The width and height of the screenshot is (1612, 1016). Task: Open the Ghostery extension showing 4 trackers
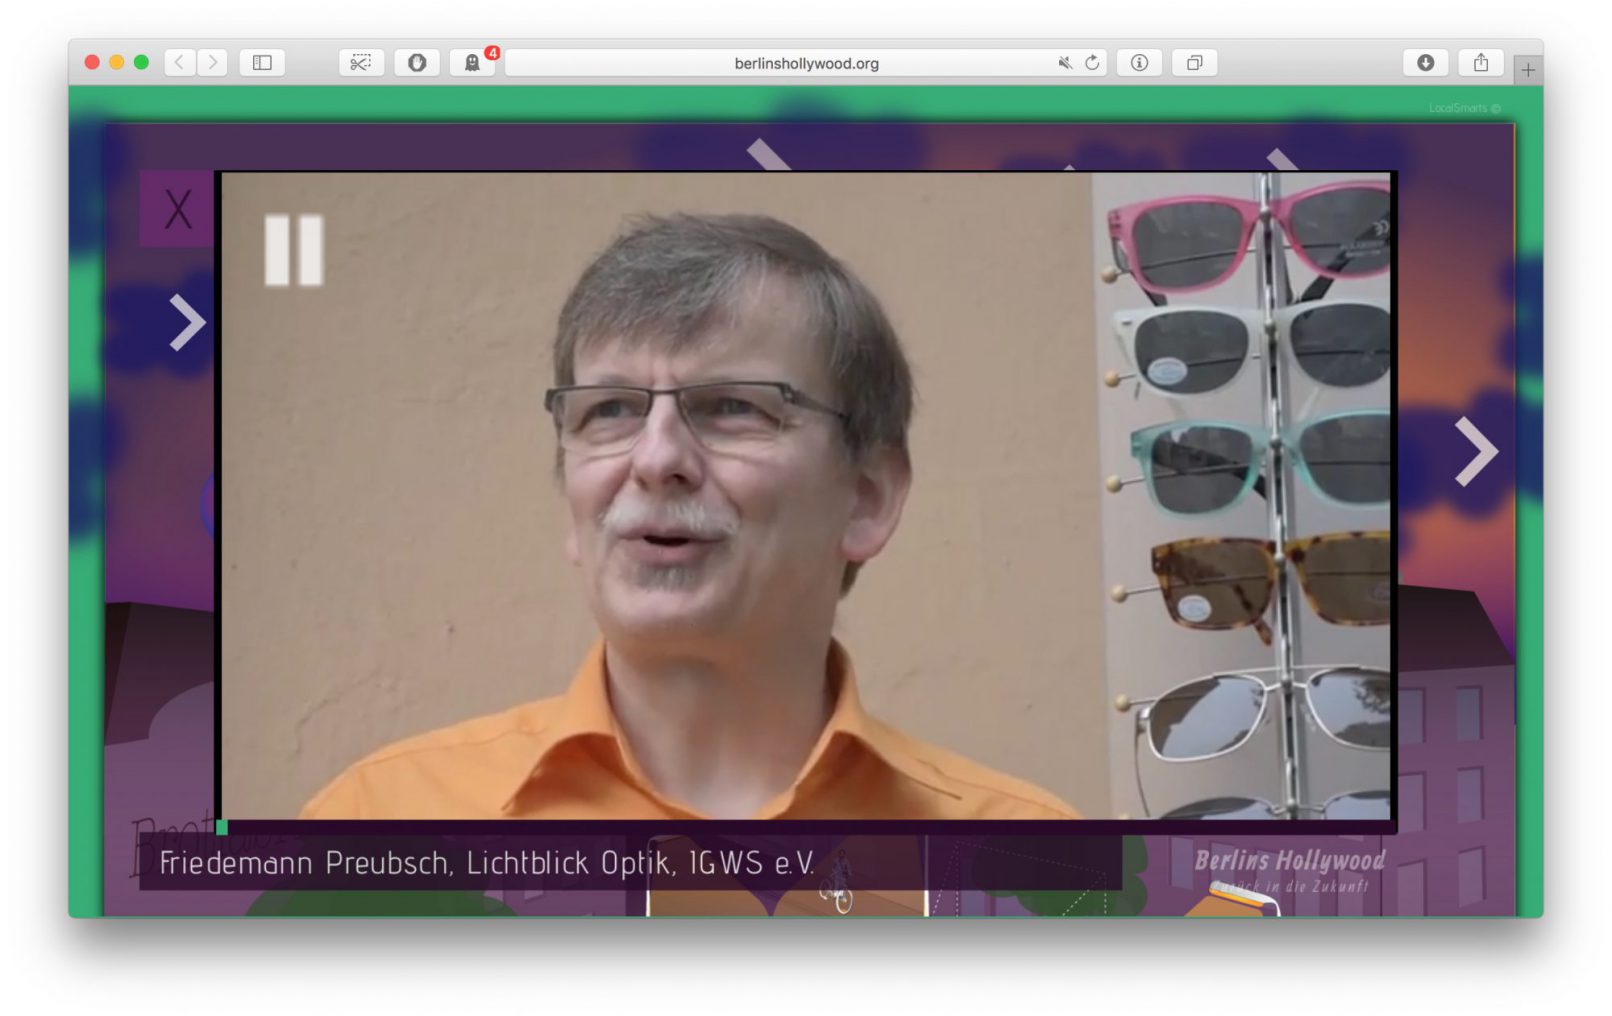(x=472, y=63)
